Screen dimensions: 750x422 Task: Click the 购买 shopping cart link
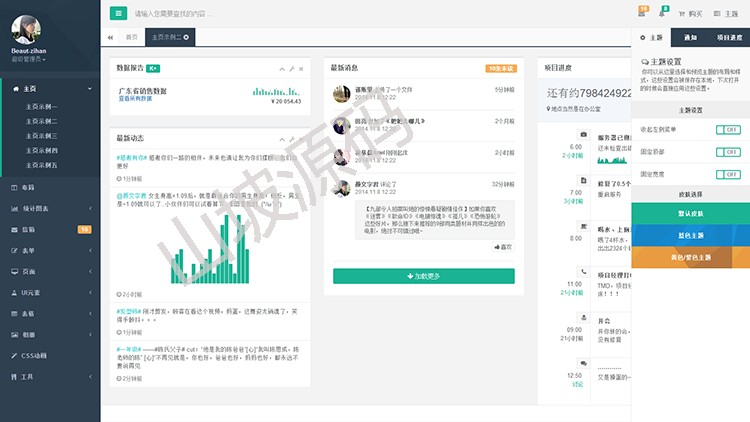click(690, 14)
